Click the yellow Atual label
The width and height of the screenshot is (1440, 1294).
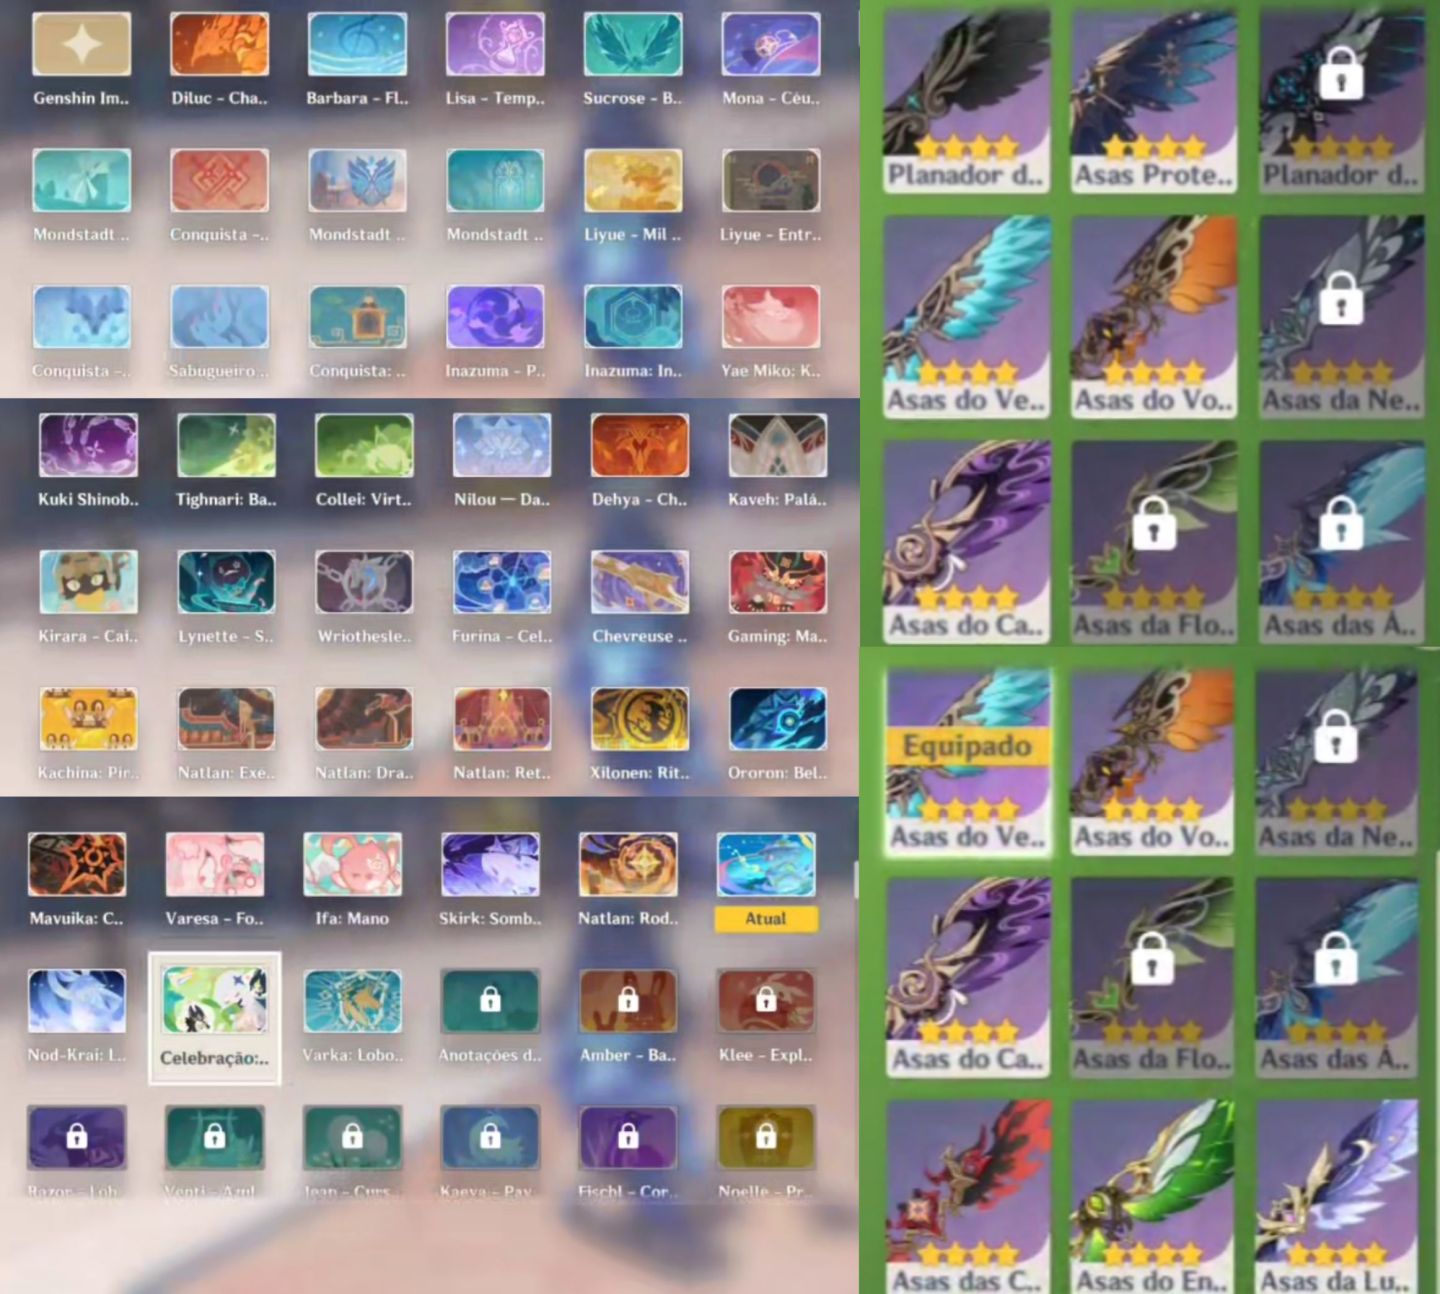pyautogui.click(x=766, y=918)
